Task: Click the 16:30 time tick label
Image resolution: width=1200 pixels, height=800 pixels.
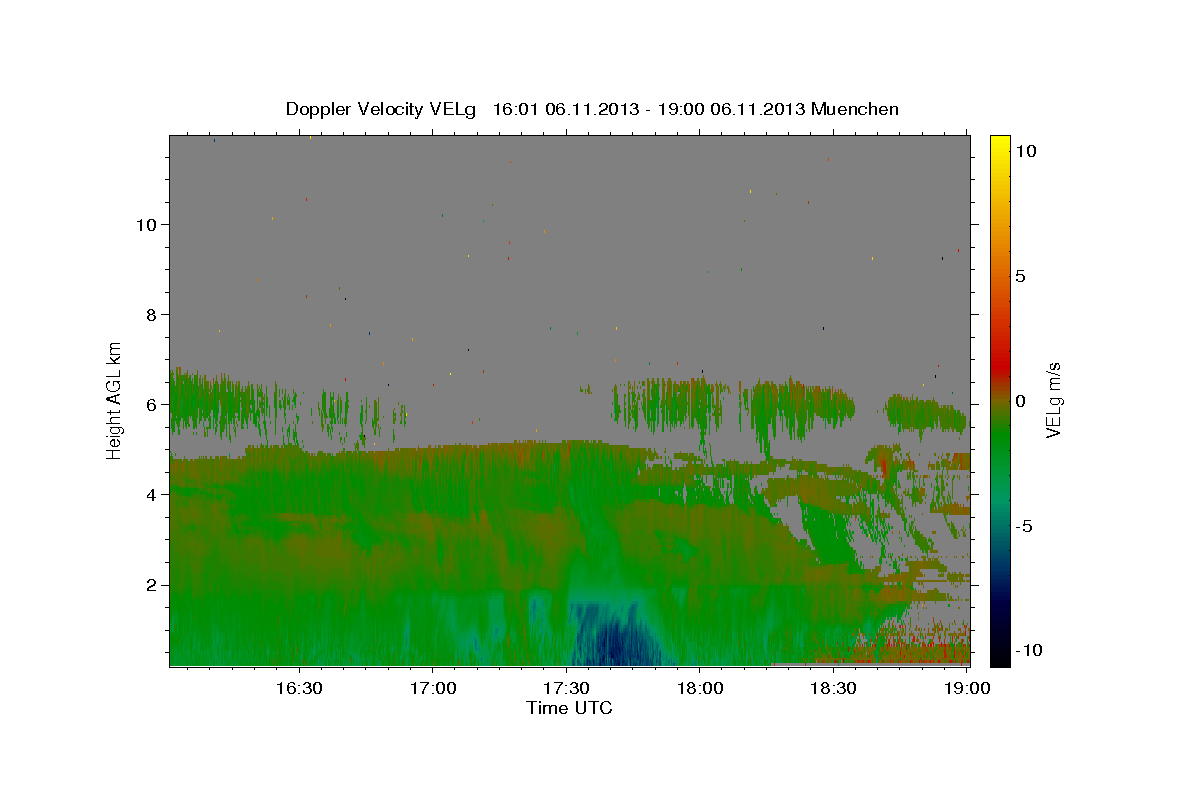Action: pyautogui.click(x=299, y=688)
